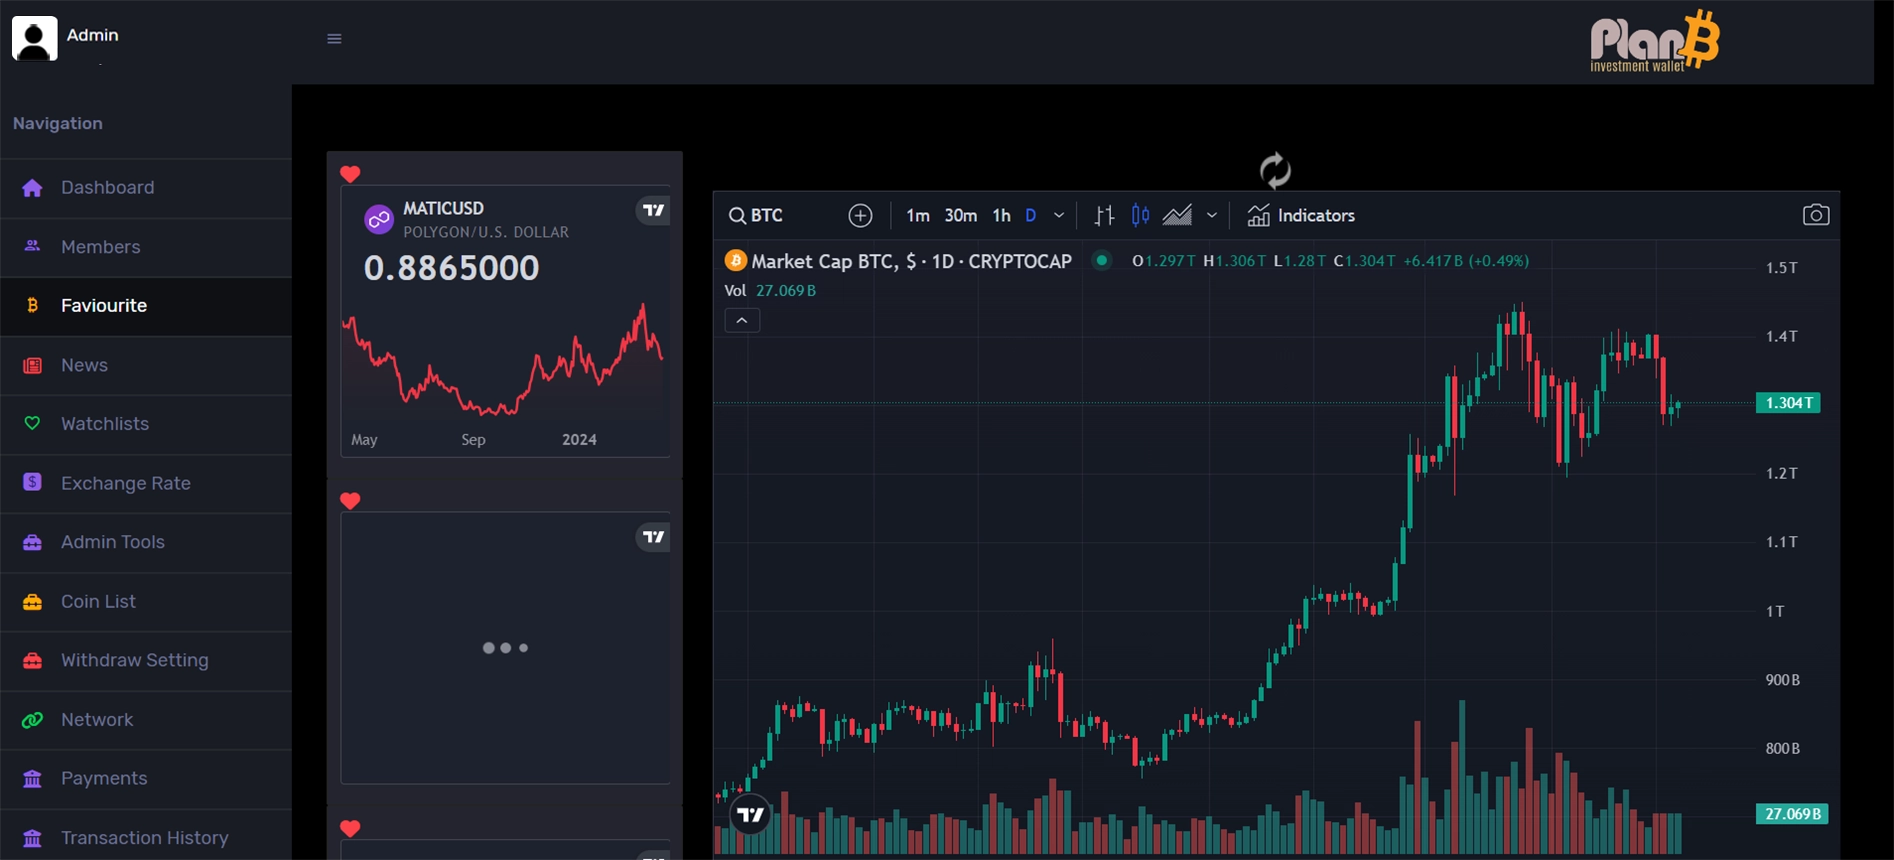This screenshot has width=1894, height=860.
Task: Collapse the chart legend with caret button
Action: pyautogui.click(x=742, y=320)
